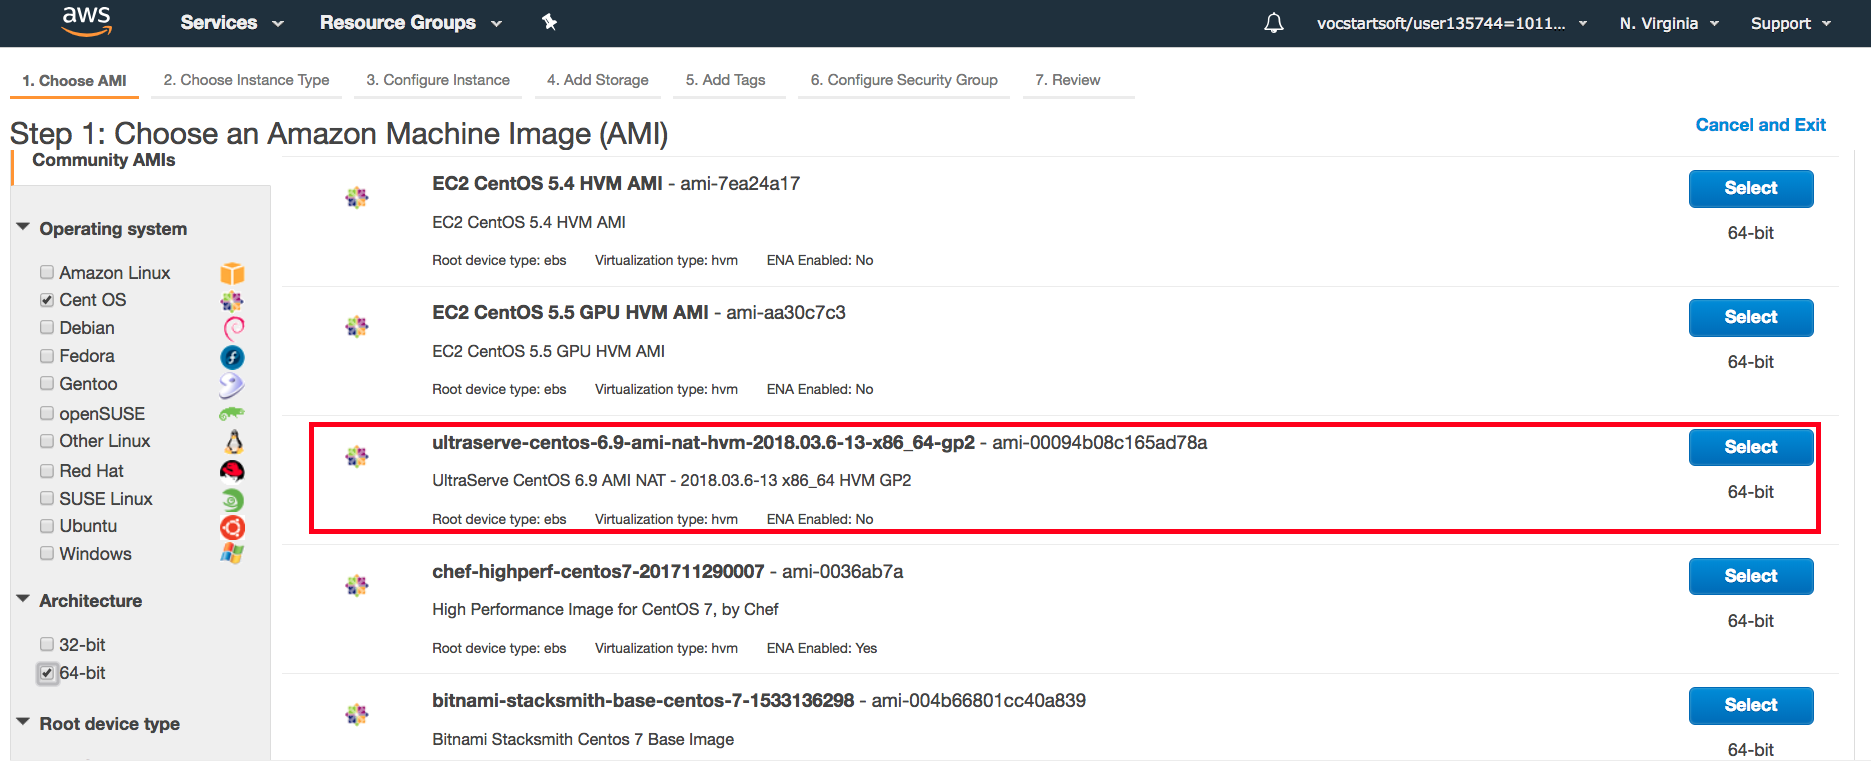This screenshot has height=771, width=1871.
Task: Go to Configure Instance step
Action: tap(438, 80)
